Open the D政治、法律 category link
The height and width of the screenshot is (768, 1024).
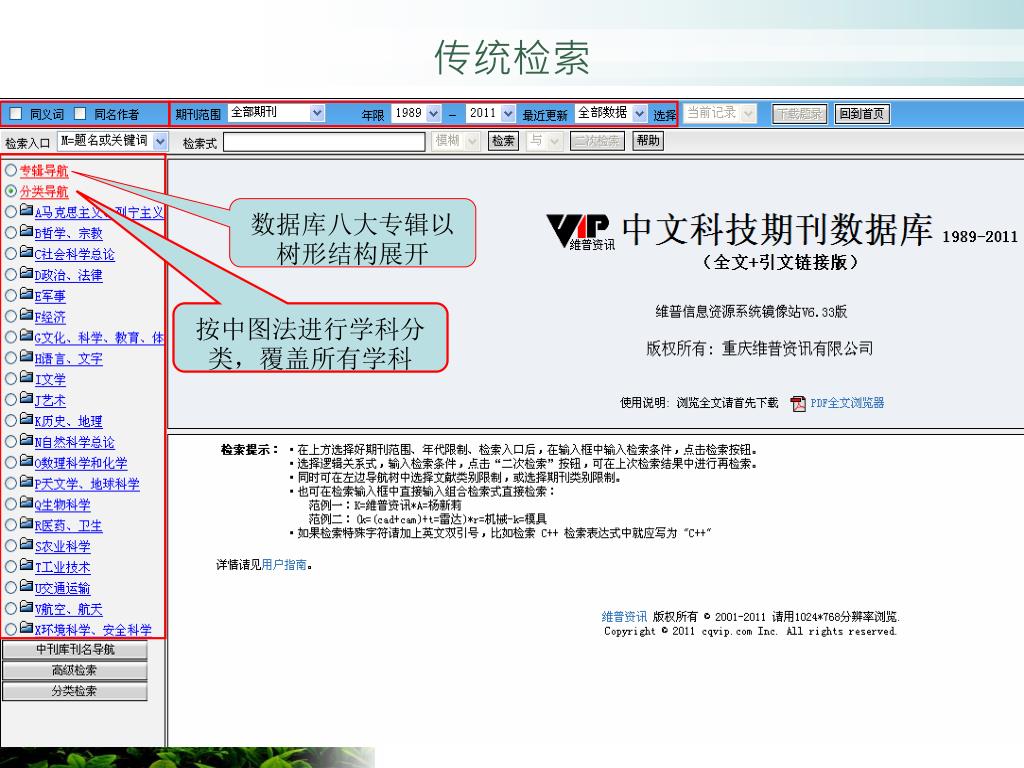coord(69,276)
